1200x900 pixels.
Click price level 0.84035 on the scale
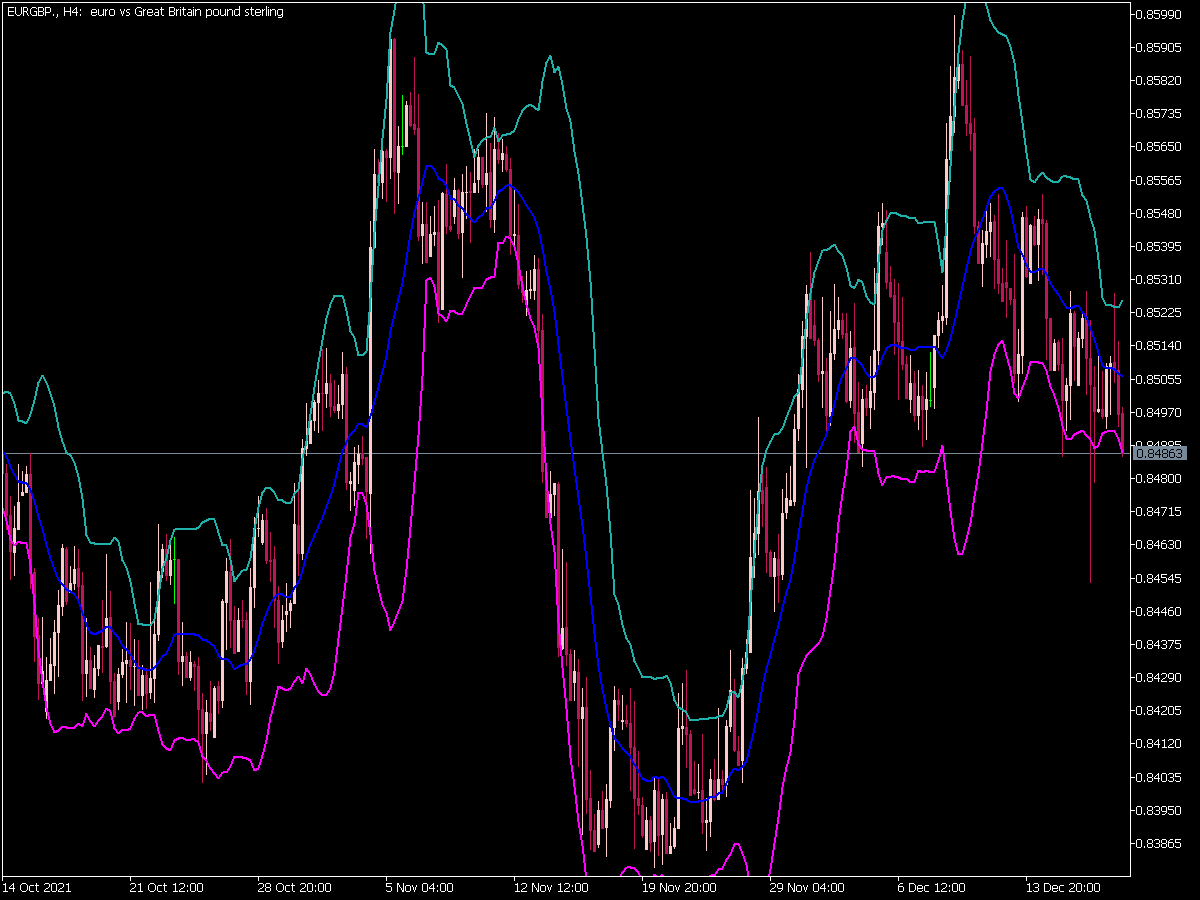(x=1160, y=777)
